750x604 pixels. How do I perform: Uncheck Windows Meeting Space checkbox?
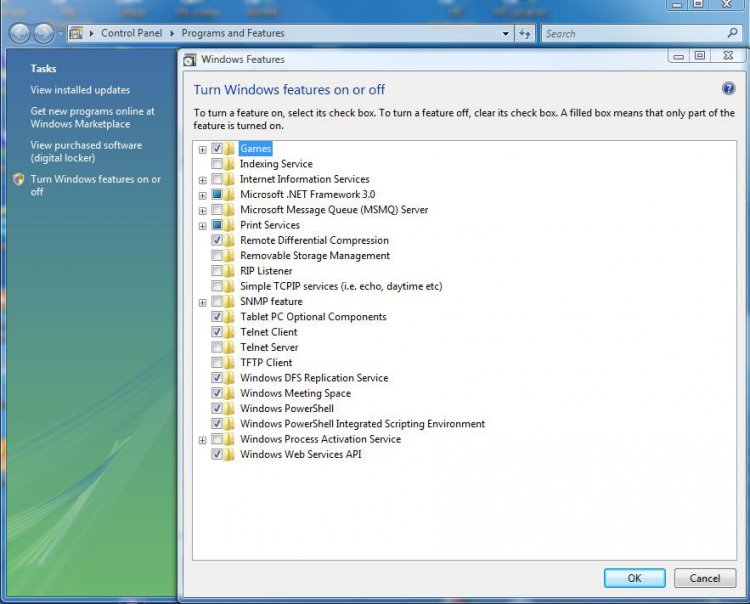point(217,393)
